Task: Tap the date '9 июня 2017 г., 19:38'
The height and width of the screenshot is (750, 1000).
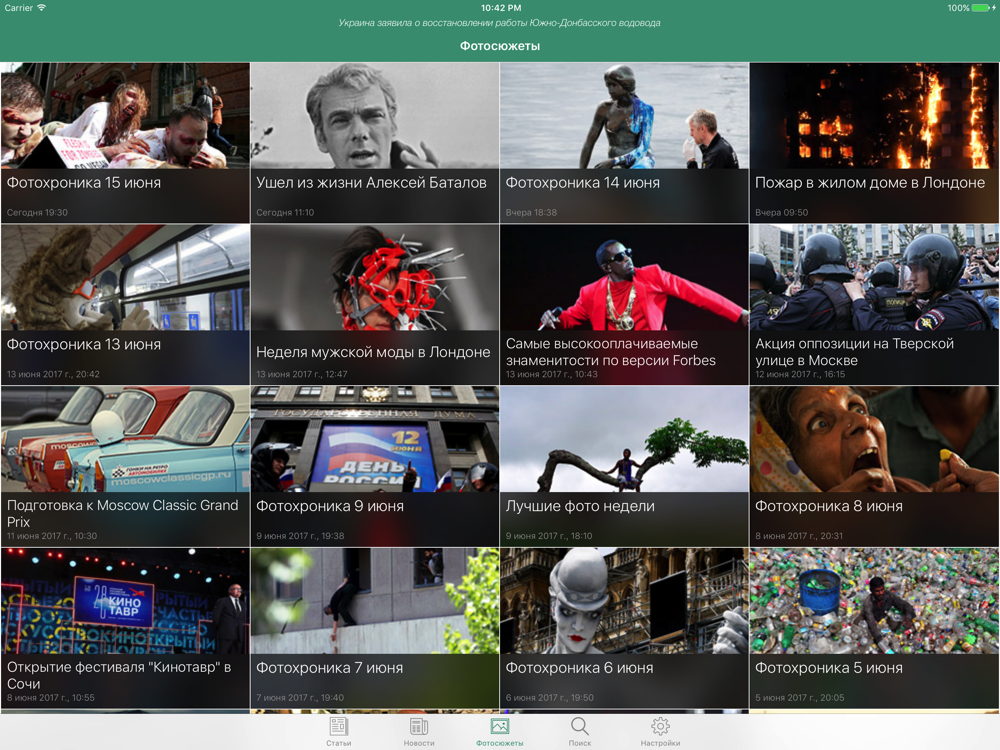Action: click(300, 536)
